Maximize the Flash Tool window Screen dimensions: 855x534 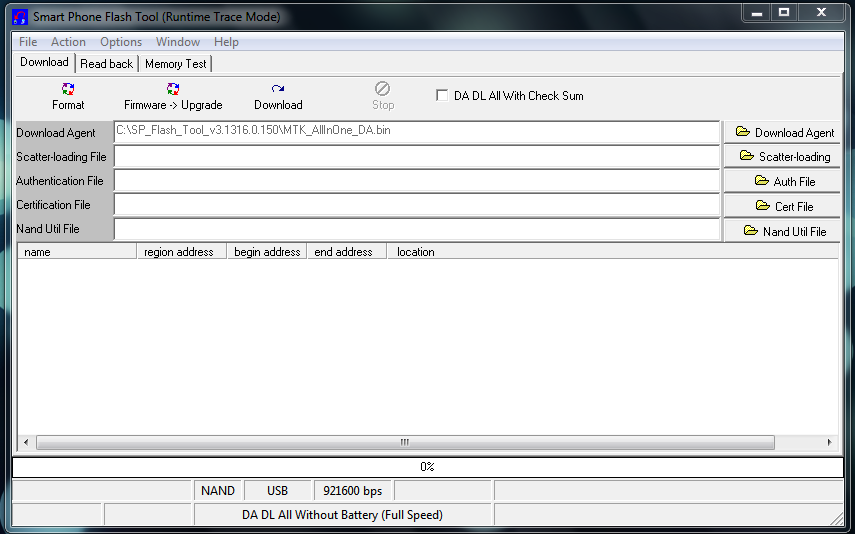tap(784, 13)
